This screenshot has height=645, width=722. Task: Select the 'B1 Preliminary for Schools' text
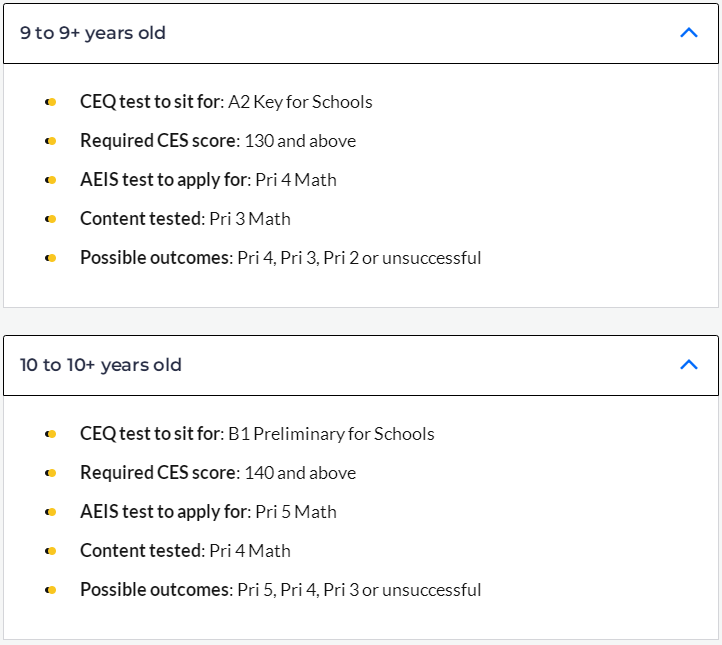click(x=331, y=434)
